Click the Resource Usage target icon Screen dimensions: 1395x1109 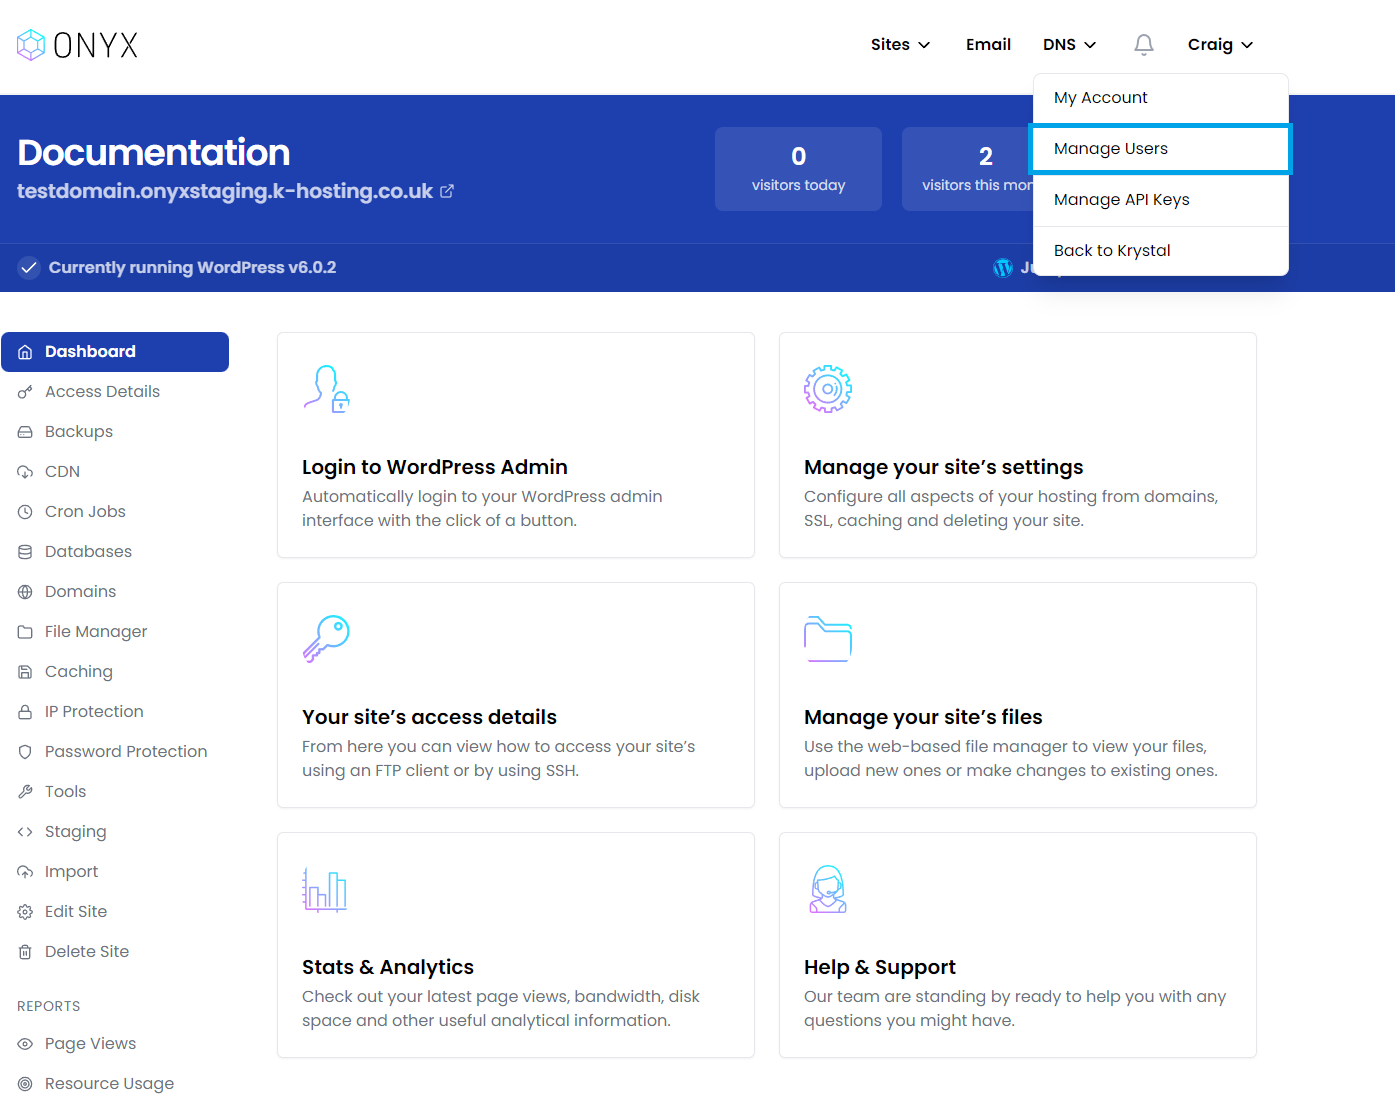click(x=25, y=1084)
